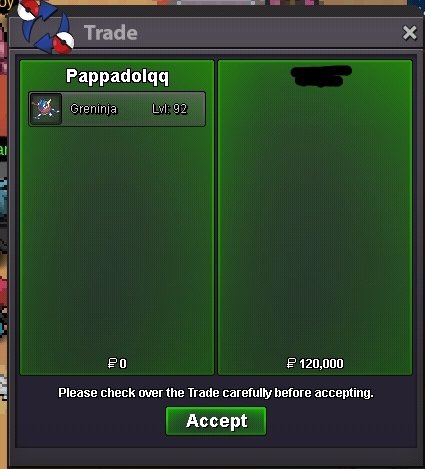The image size is (425, 469).
Task: Click empty area of Pappadolqq's panel
Action: 117,240
